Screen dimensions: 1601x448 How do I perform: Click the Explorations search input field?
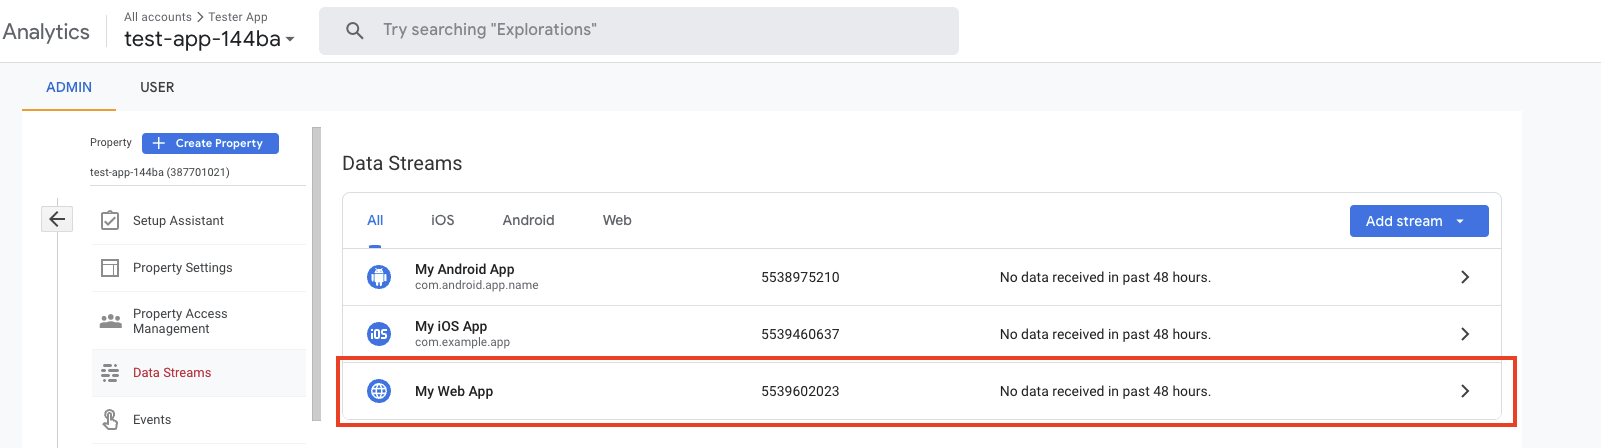click(639, 30)
